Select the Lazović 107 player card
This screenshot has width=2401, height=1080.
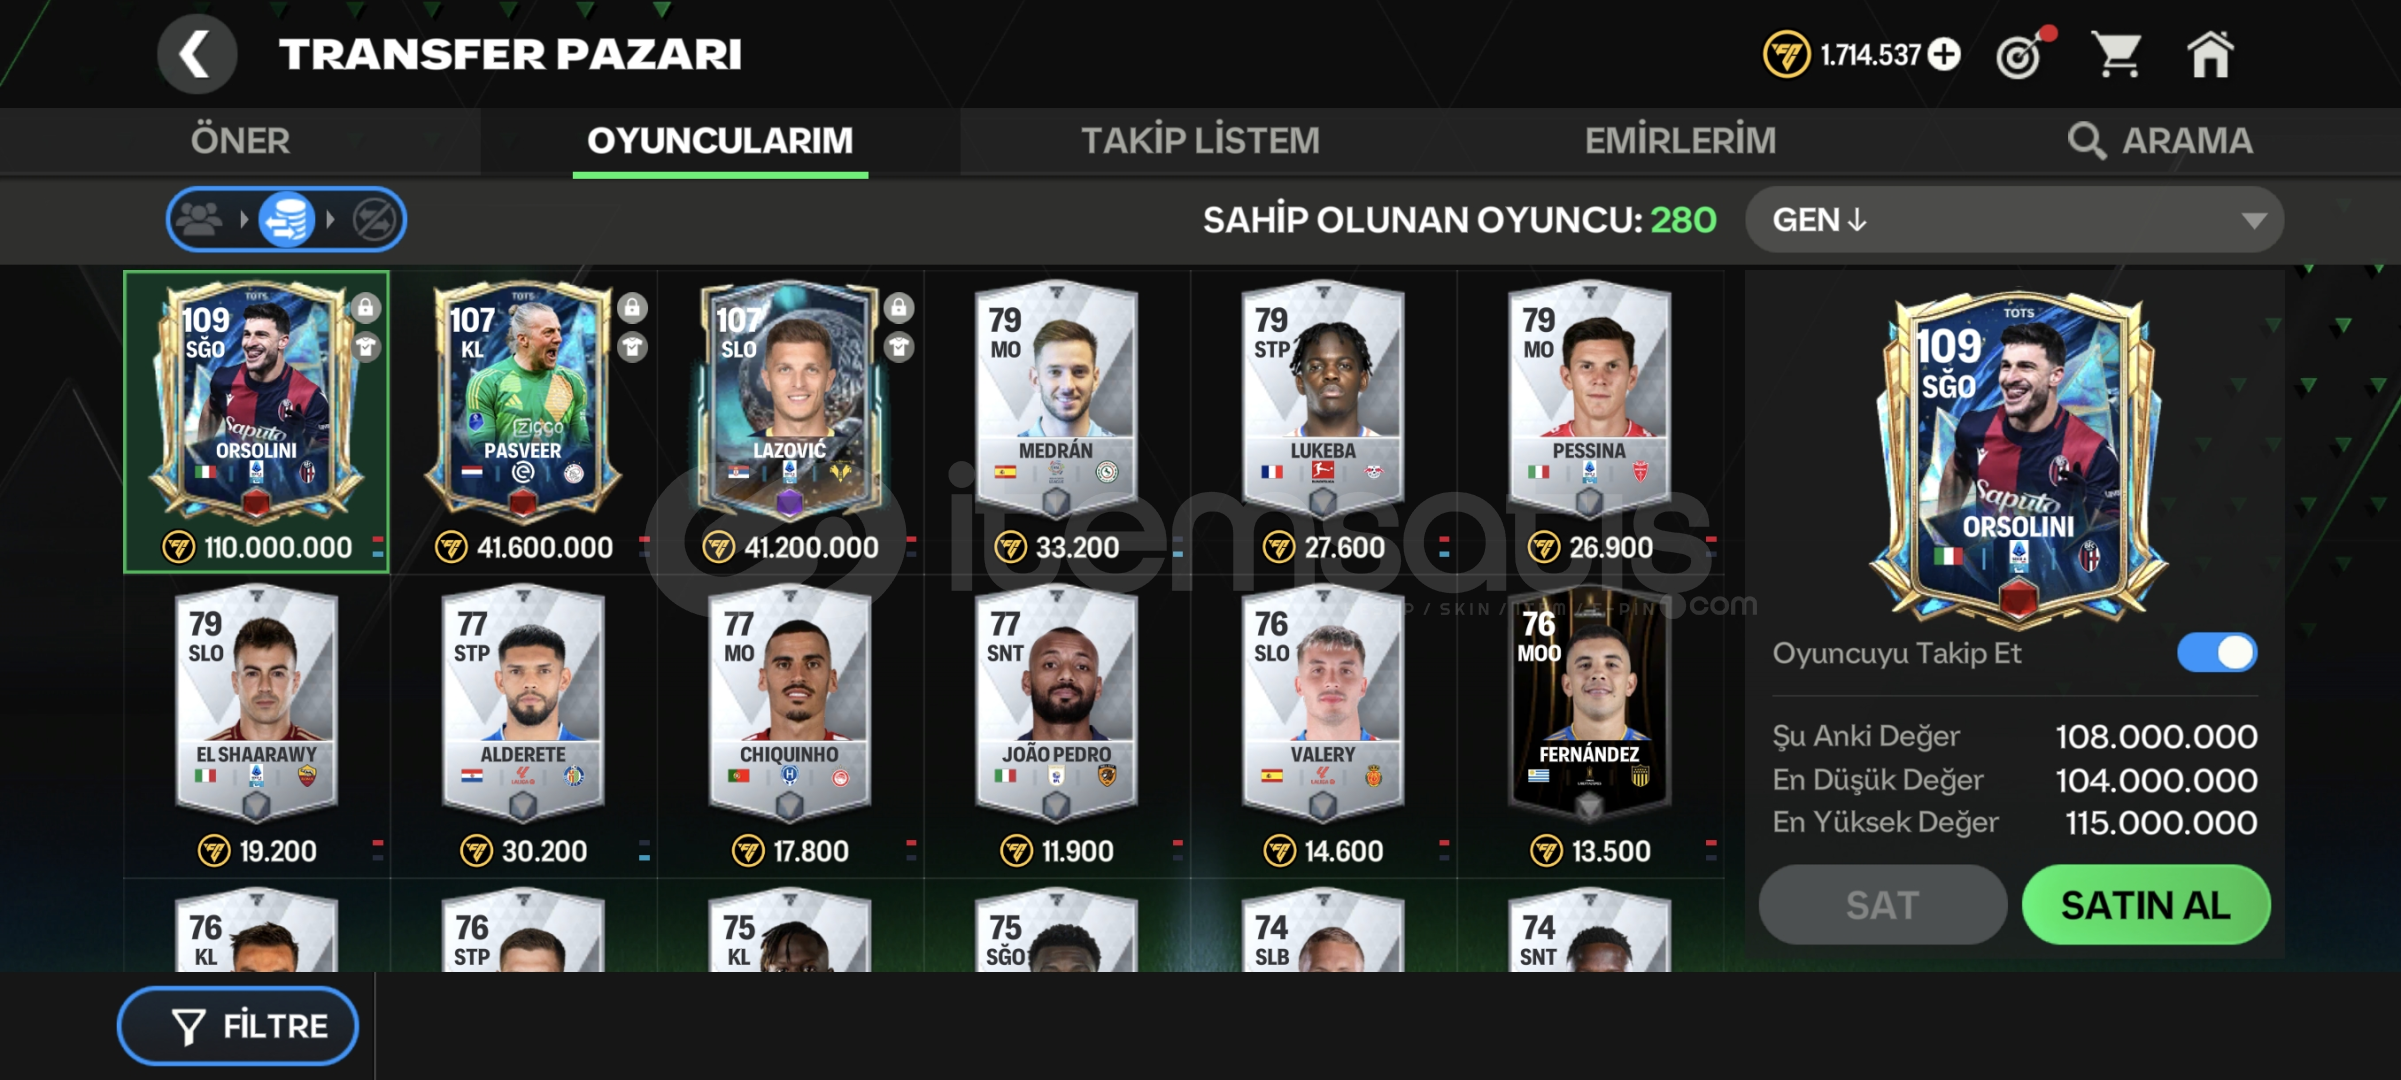click(x=790, y=400)
